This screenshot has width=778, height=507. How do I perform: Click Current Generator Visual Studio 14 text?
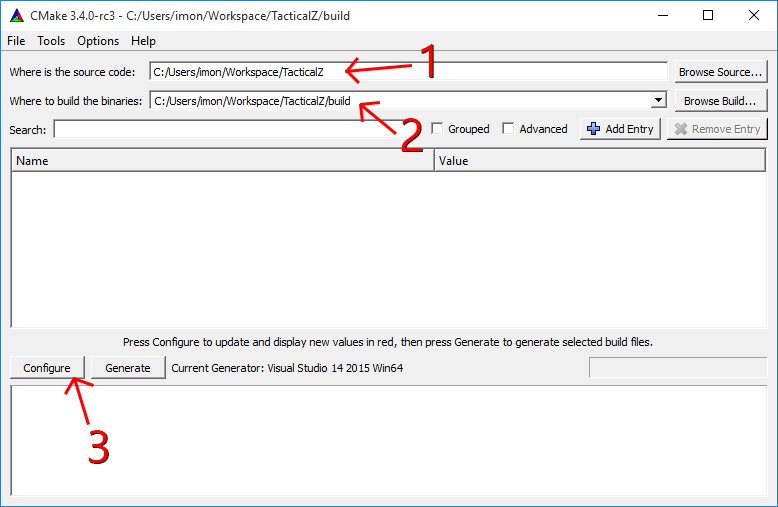[287, 368]
